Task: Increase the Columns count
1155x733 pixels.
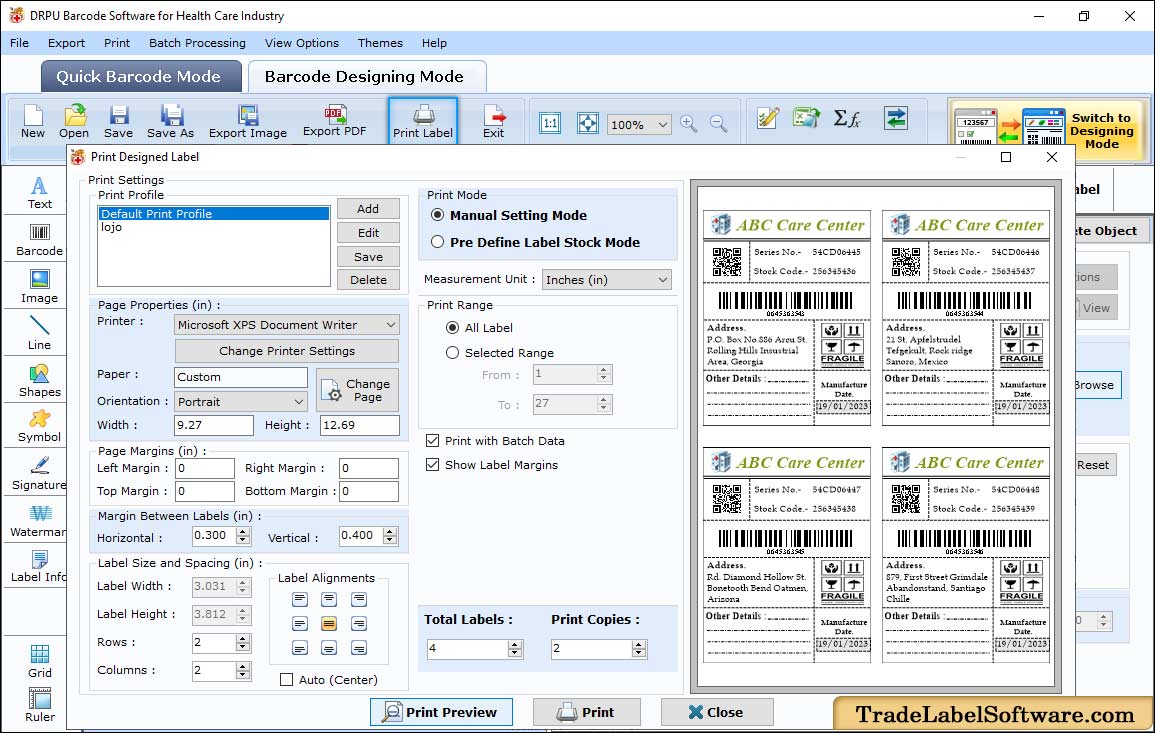Action: pyautogui.click(x=243, y=666)
